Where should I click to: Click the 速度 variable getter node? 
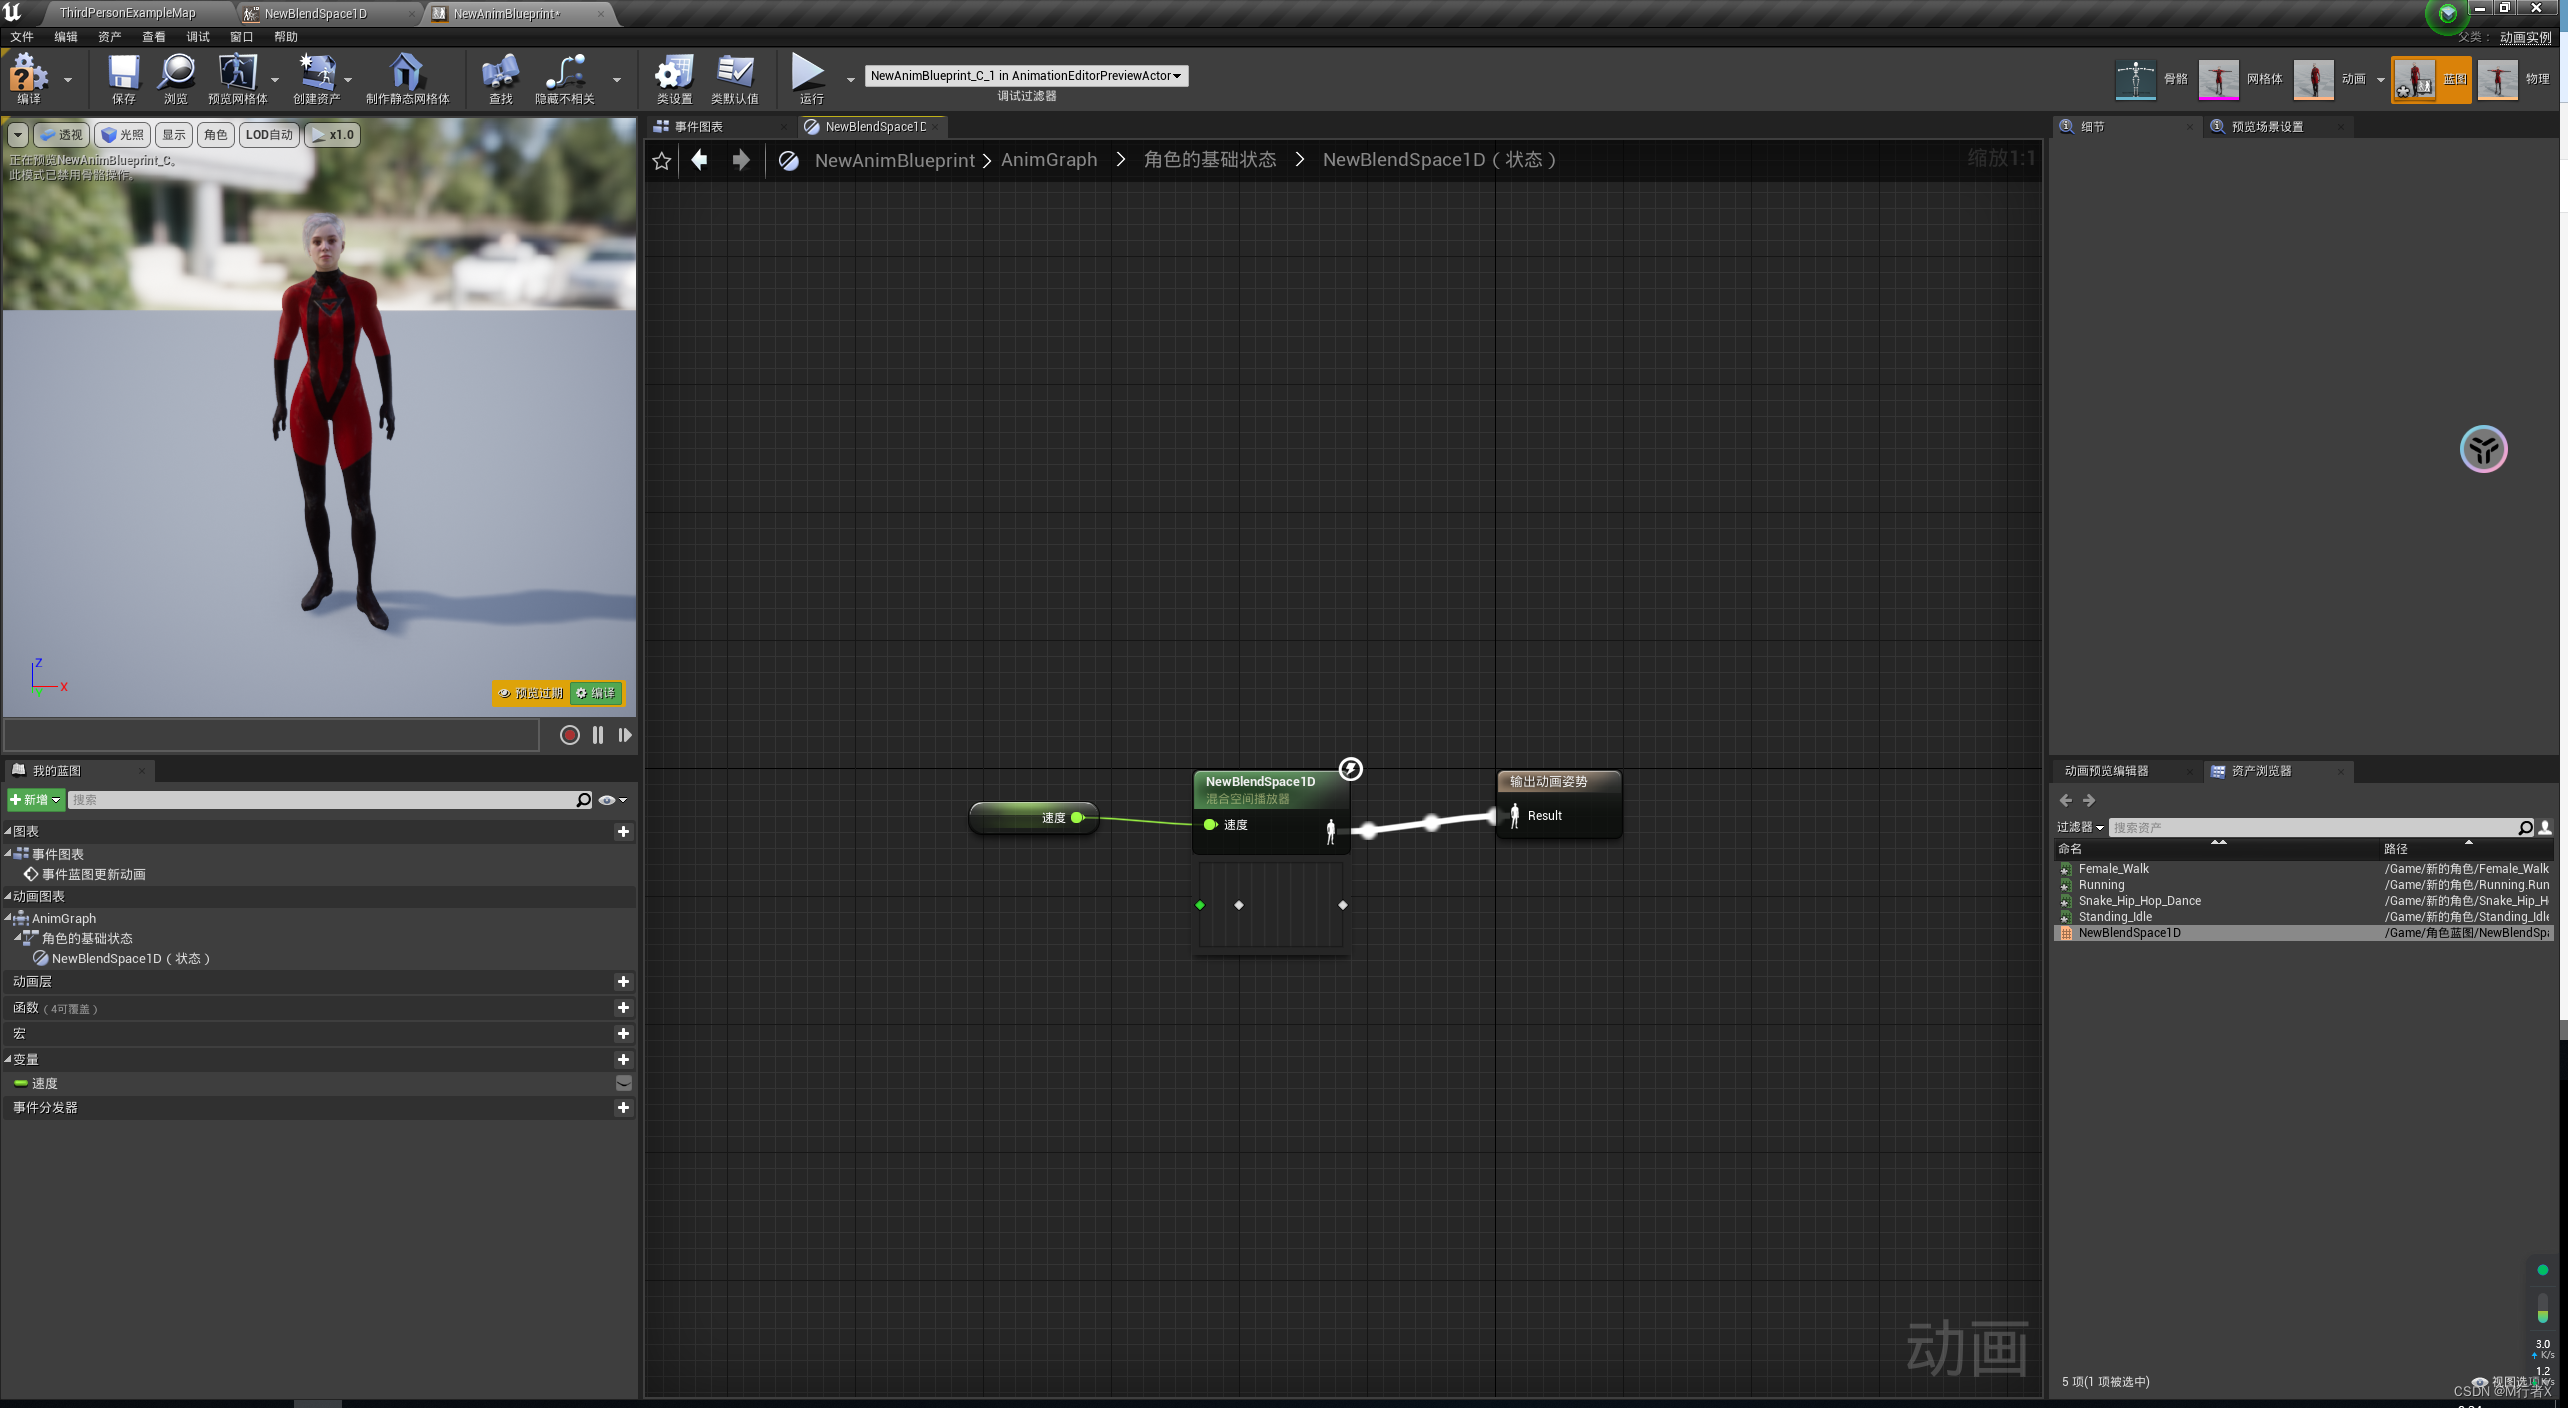[1034, 818]
